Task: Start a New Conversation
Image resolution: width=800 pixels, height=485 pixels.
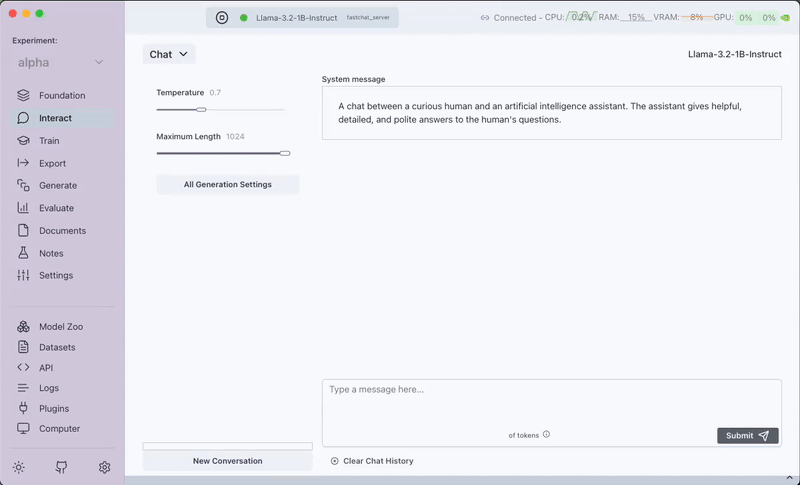Action: point(227,461)
